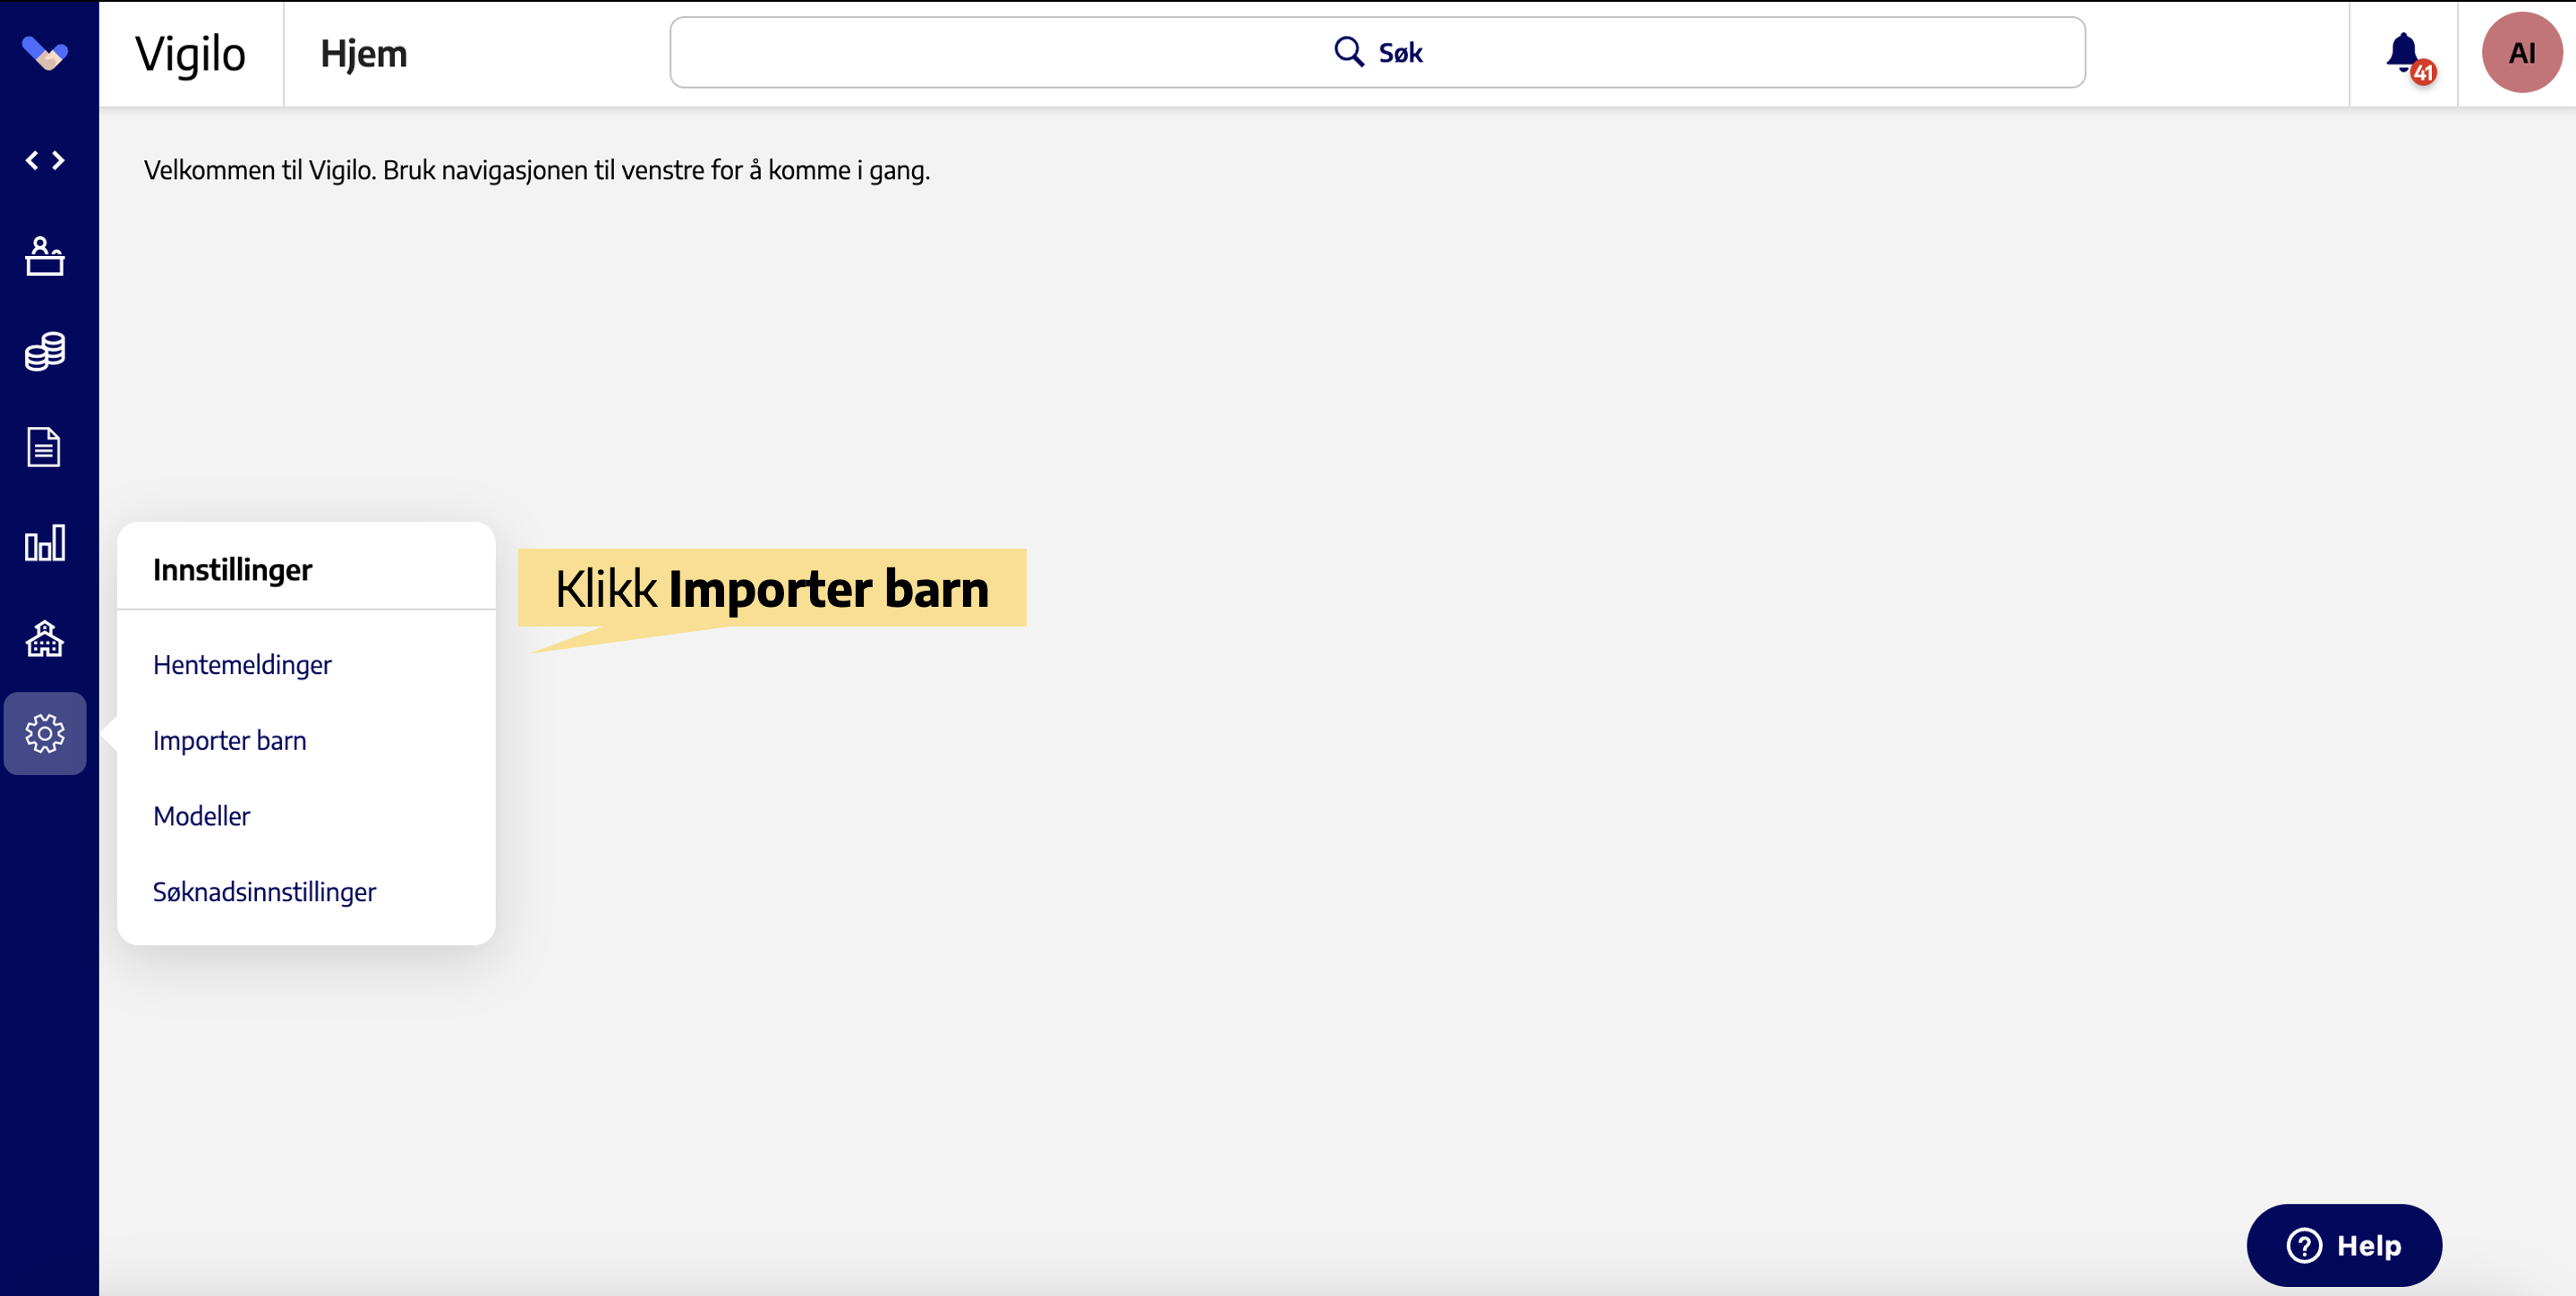The height and width of the screenshot is (1296, 2576).
Task: Click the Vigilo title text
Action: tap(190, 54)
